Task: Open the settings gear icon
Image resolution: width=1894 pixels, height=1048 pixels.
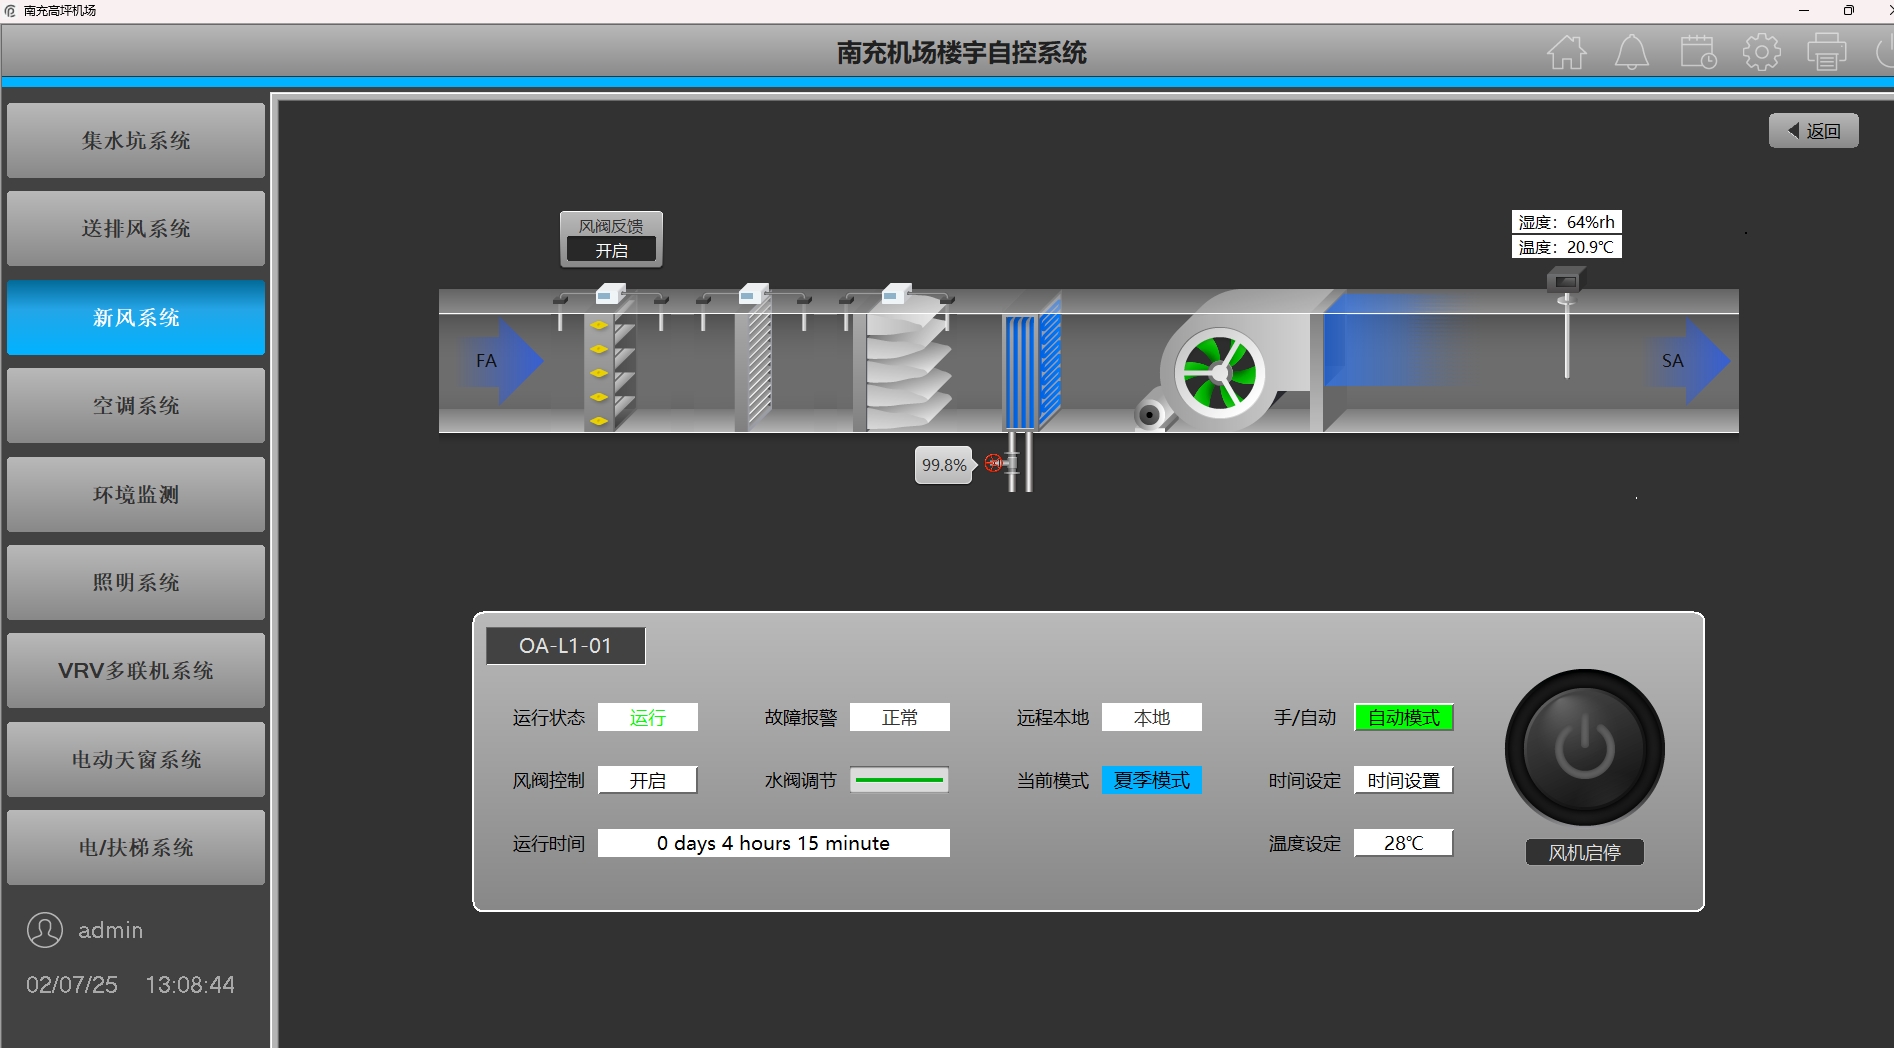Action: (x=1761, y=52)
